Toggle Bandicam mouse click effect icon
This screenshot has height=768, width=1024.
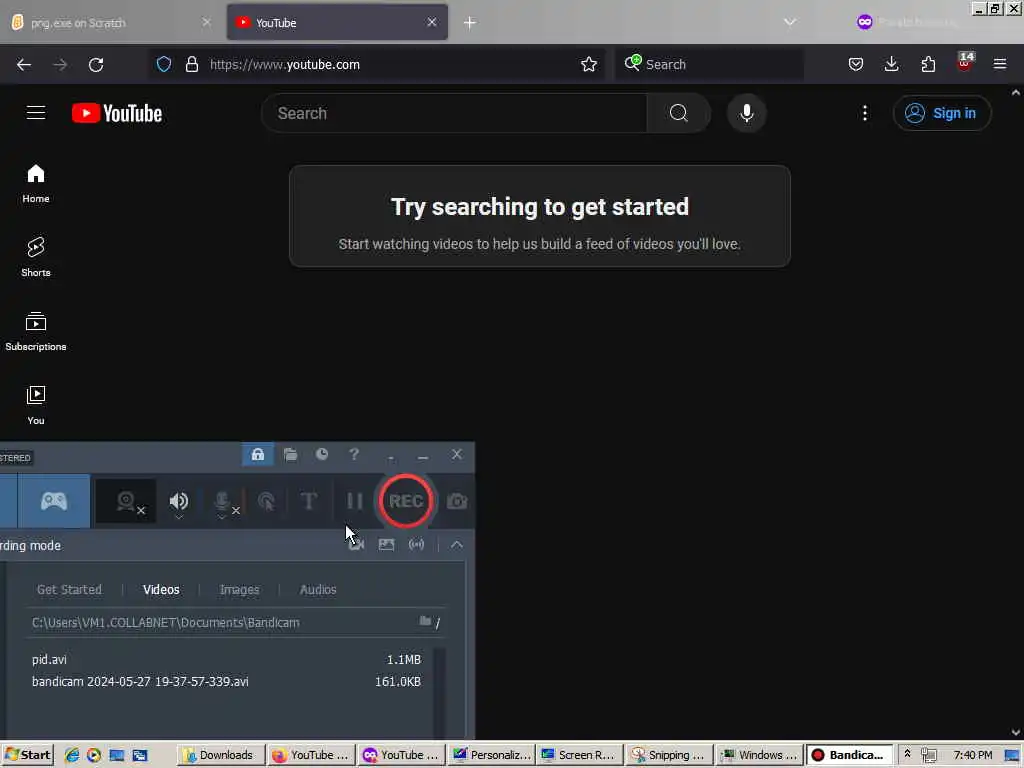coord(266,501)
